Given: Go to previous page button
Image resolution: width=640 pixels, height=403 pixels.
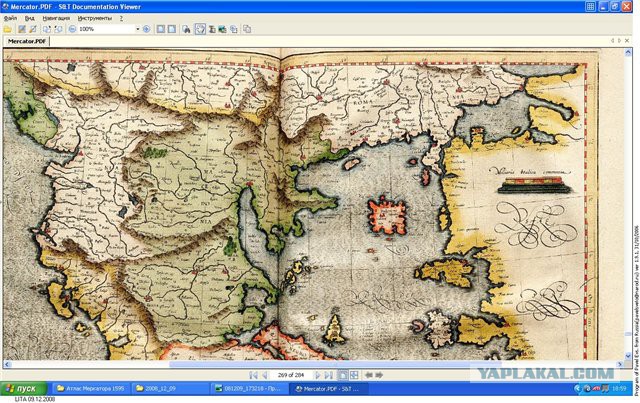Looking at the screenshot, I should pyautogui.click(x=264, y=375).
